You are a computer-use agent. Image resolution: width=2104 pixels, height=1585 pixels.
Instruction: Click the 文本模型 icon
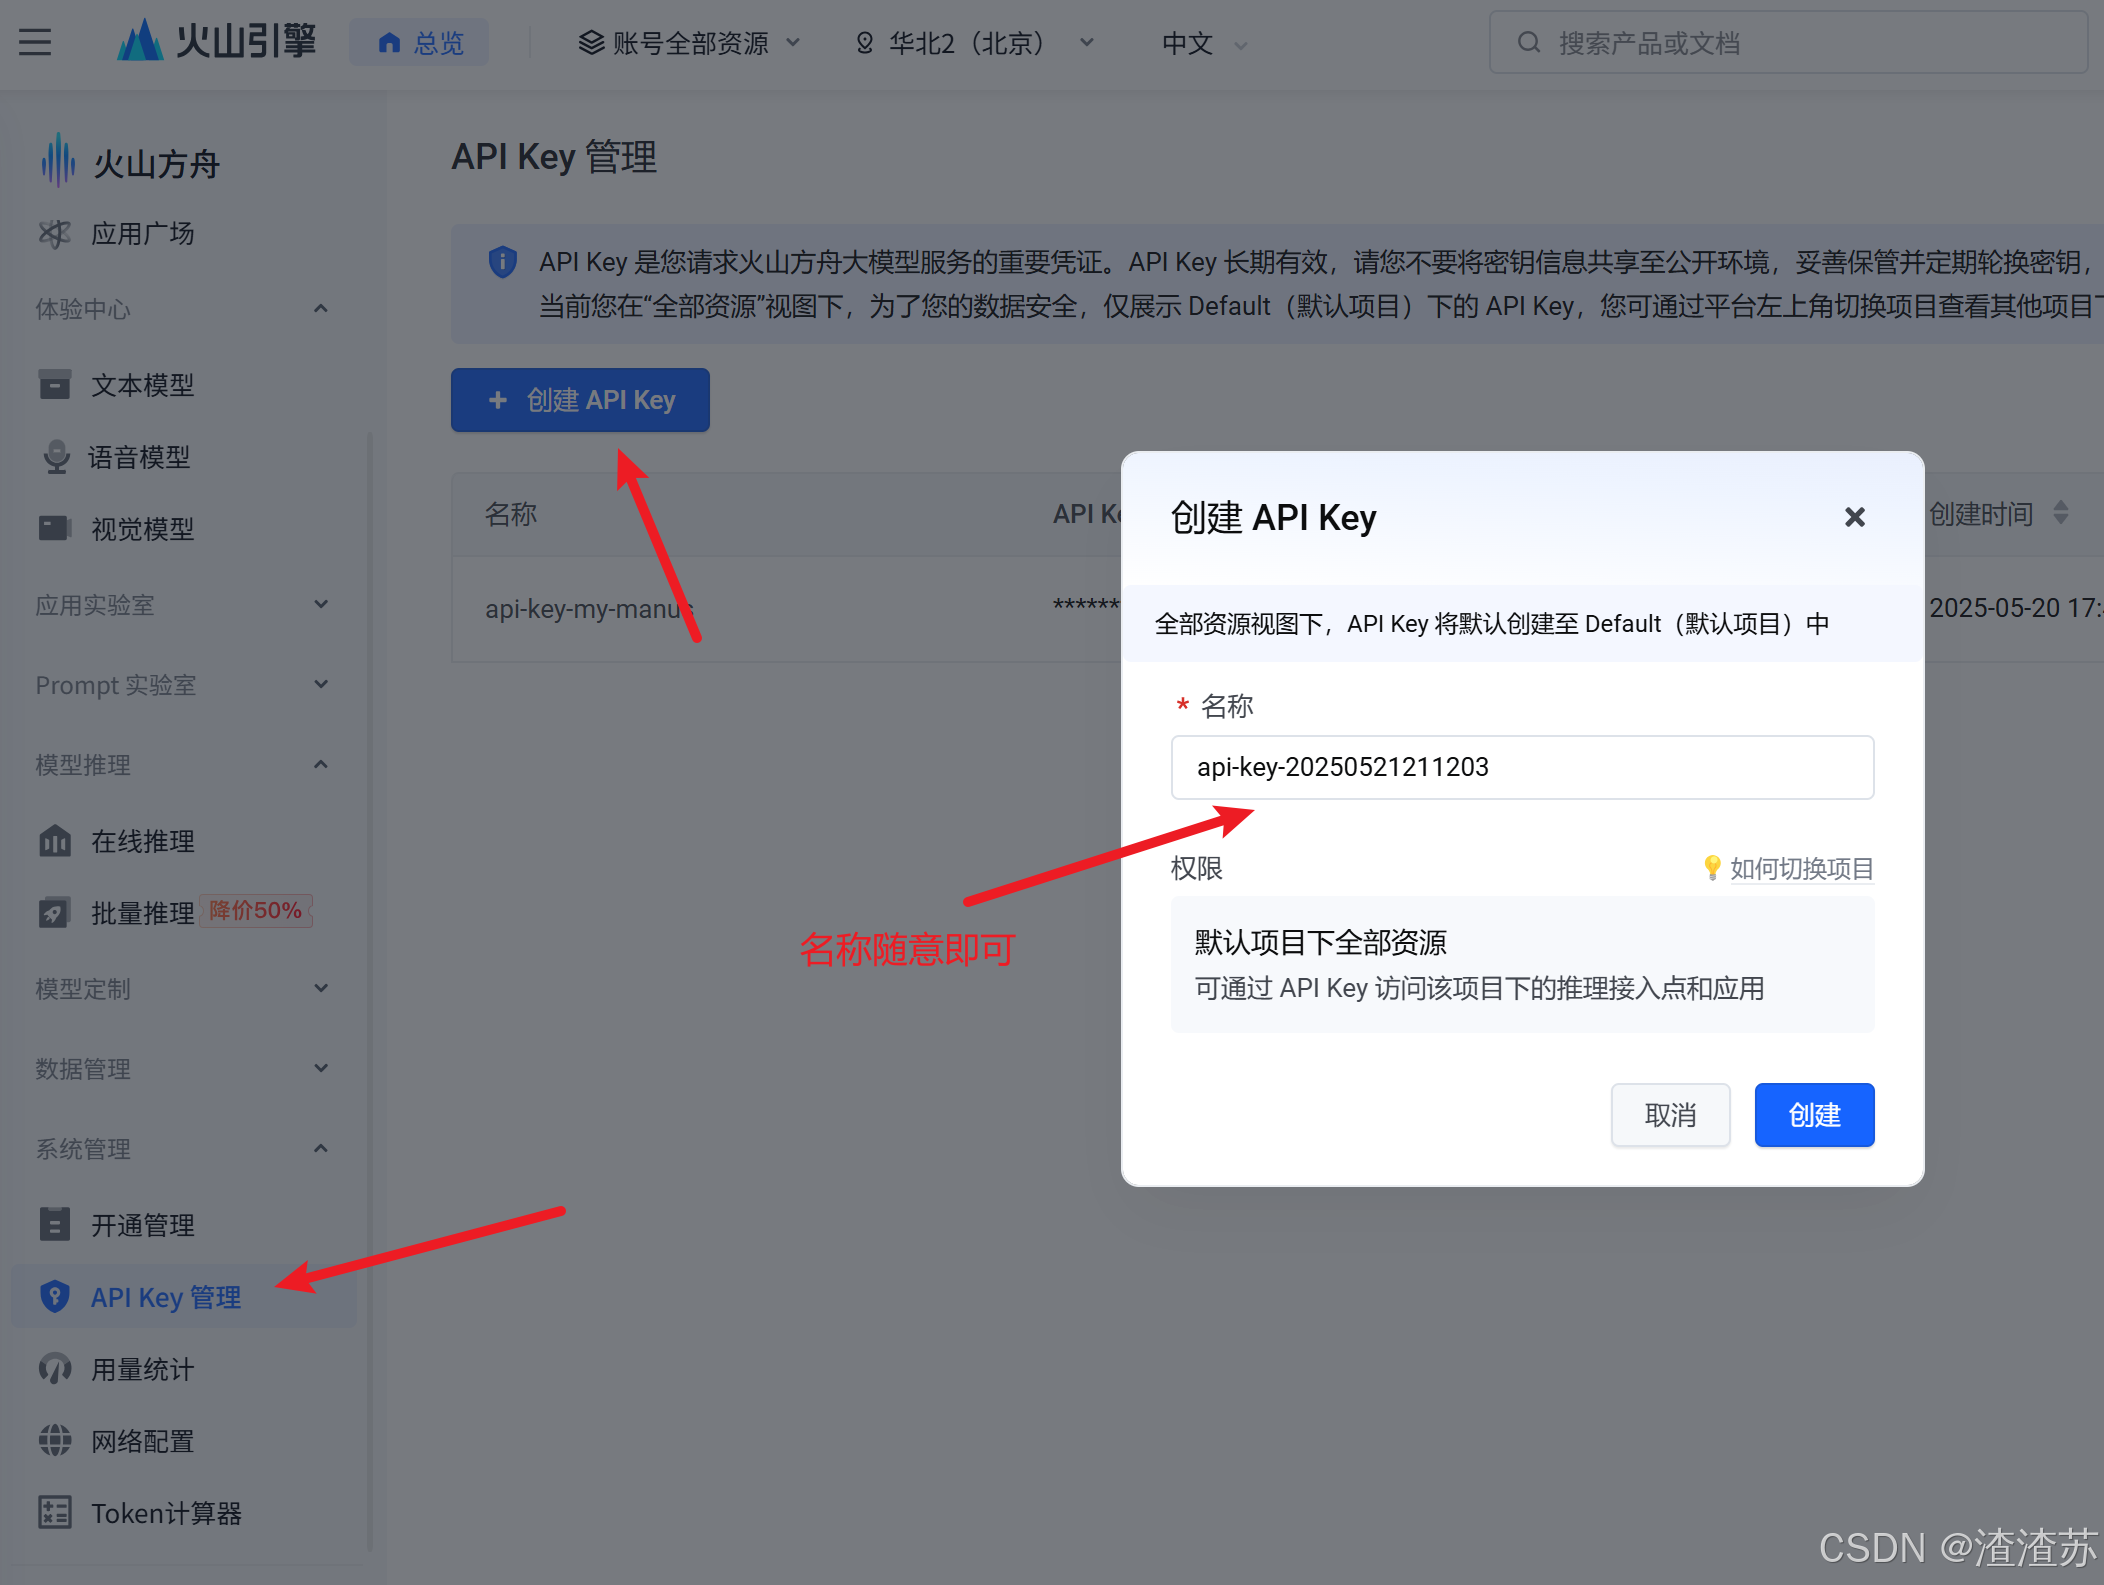(55, 385)
